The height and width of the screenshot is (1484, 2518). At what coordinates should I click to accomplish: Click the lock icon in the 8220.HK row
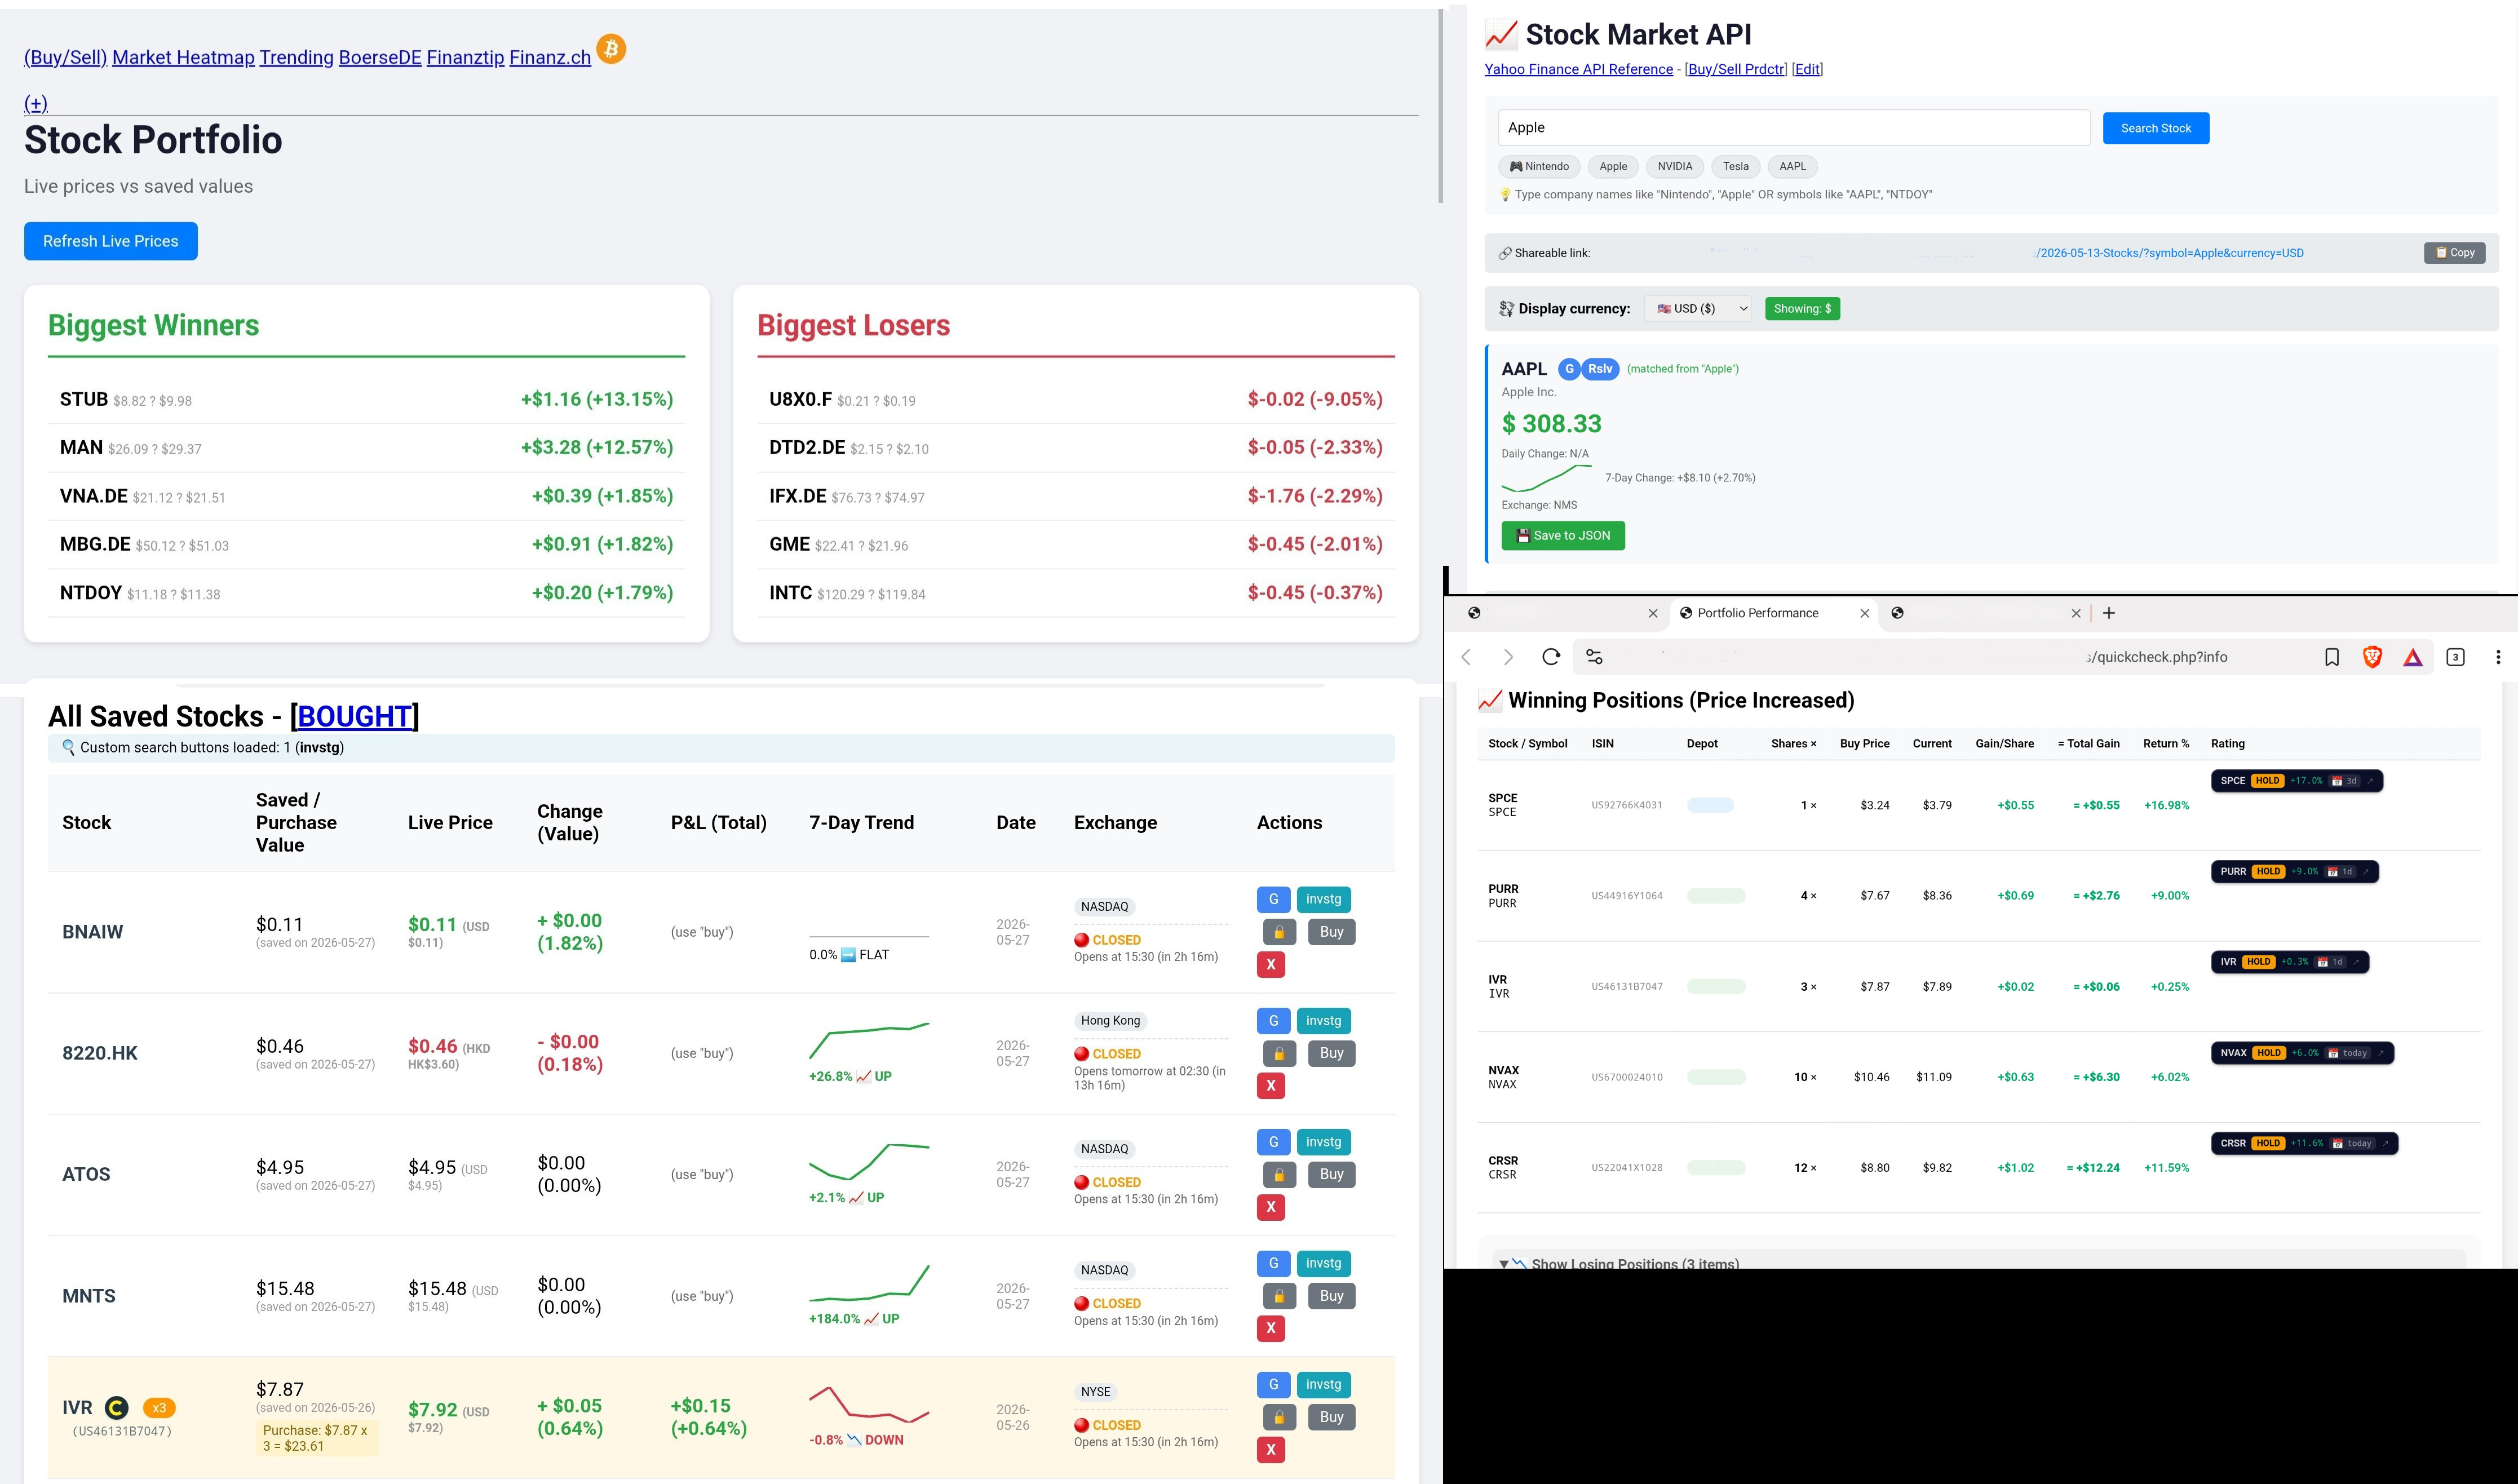pos(1279,1053)
